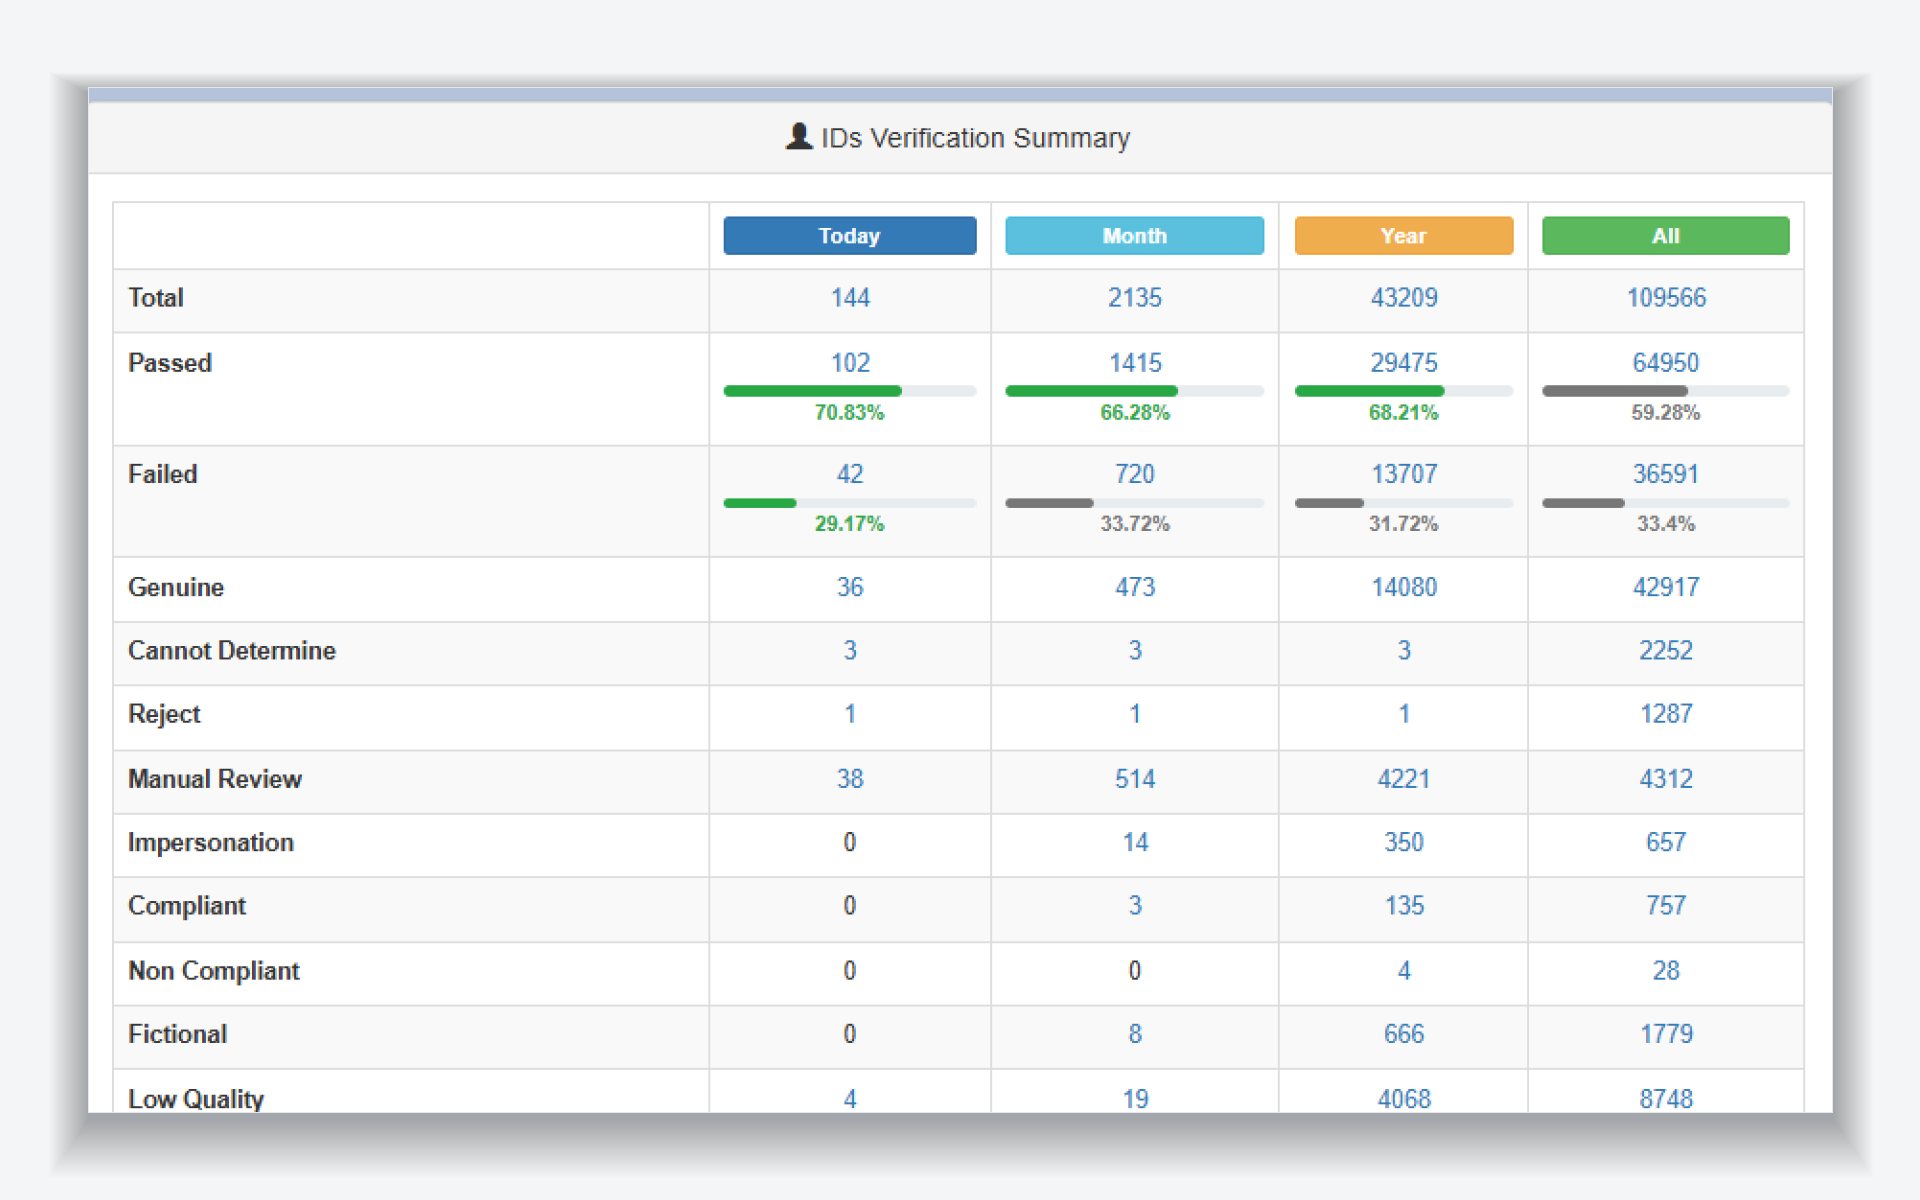The width and height of the screenshot is (1920, 1200).
Task: Click the Passed Today progress bar at 70.83%
Action: 849,391
